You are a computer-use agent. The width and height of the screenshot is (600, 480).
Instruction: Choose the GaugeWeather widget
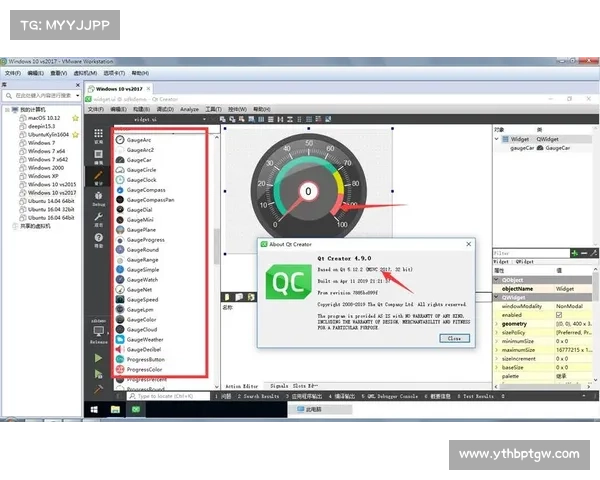145,340
